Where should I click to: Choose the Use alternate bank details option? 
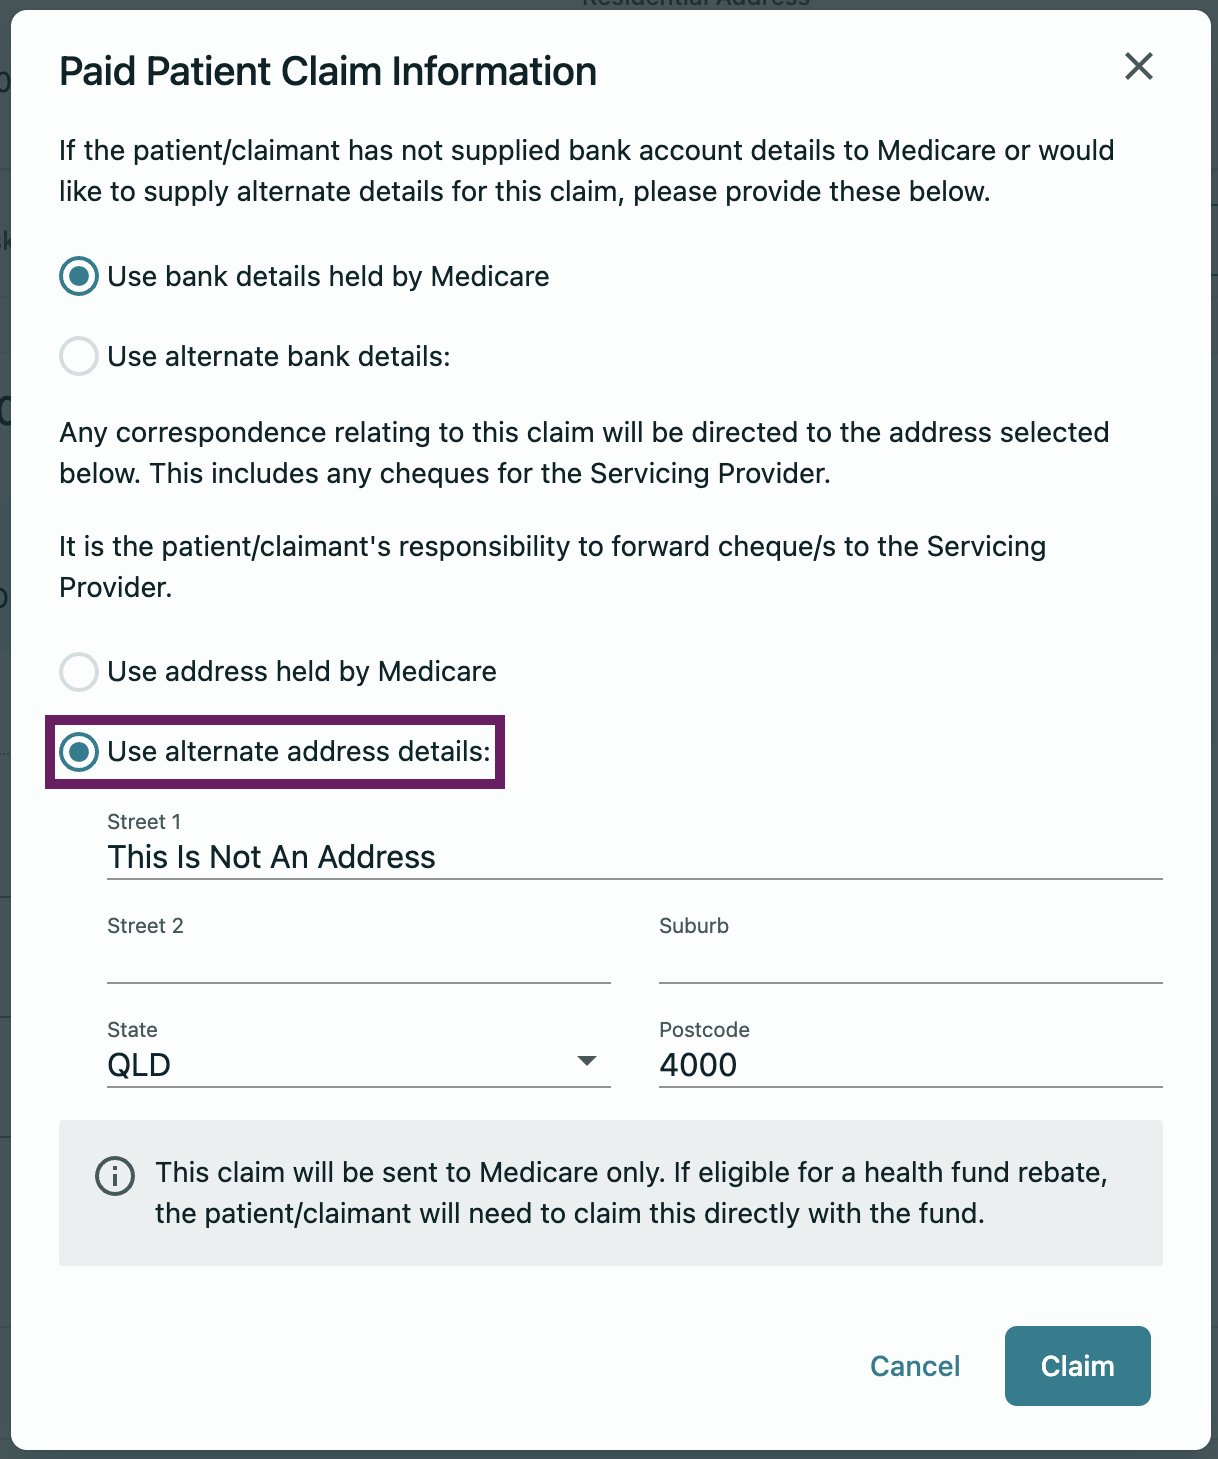pyautogui.click(x=79, y=357)
